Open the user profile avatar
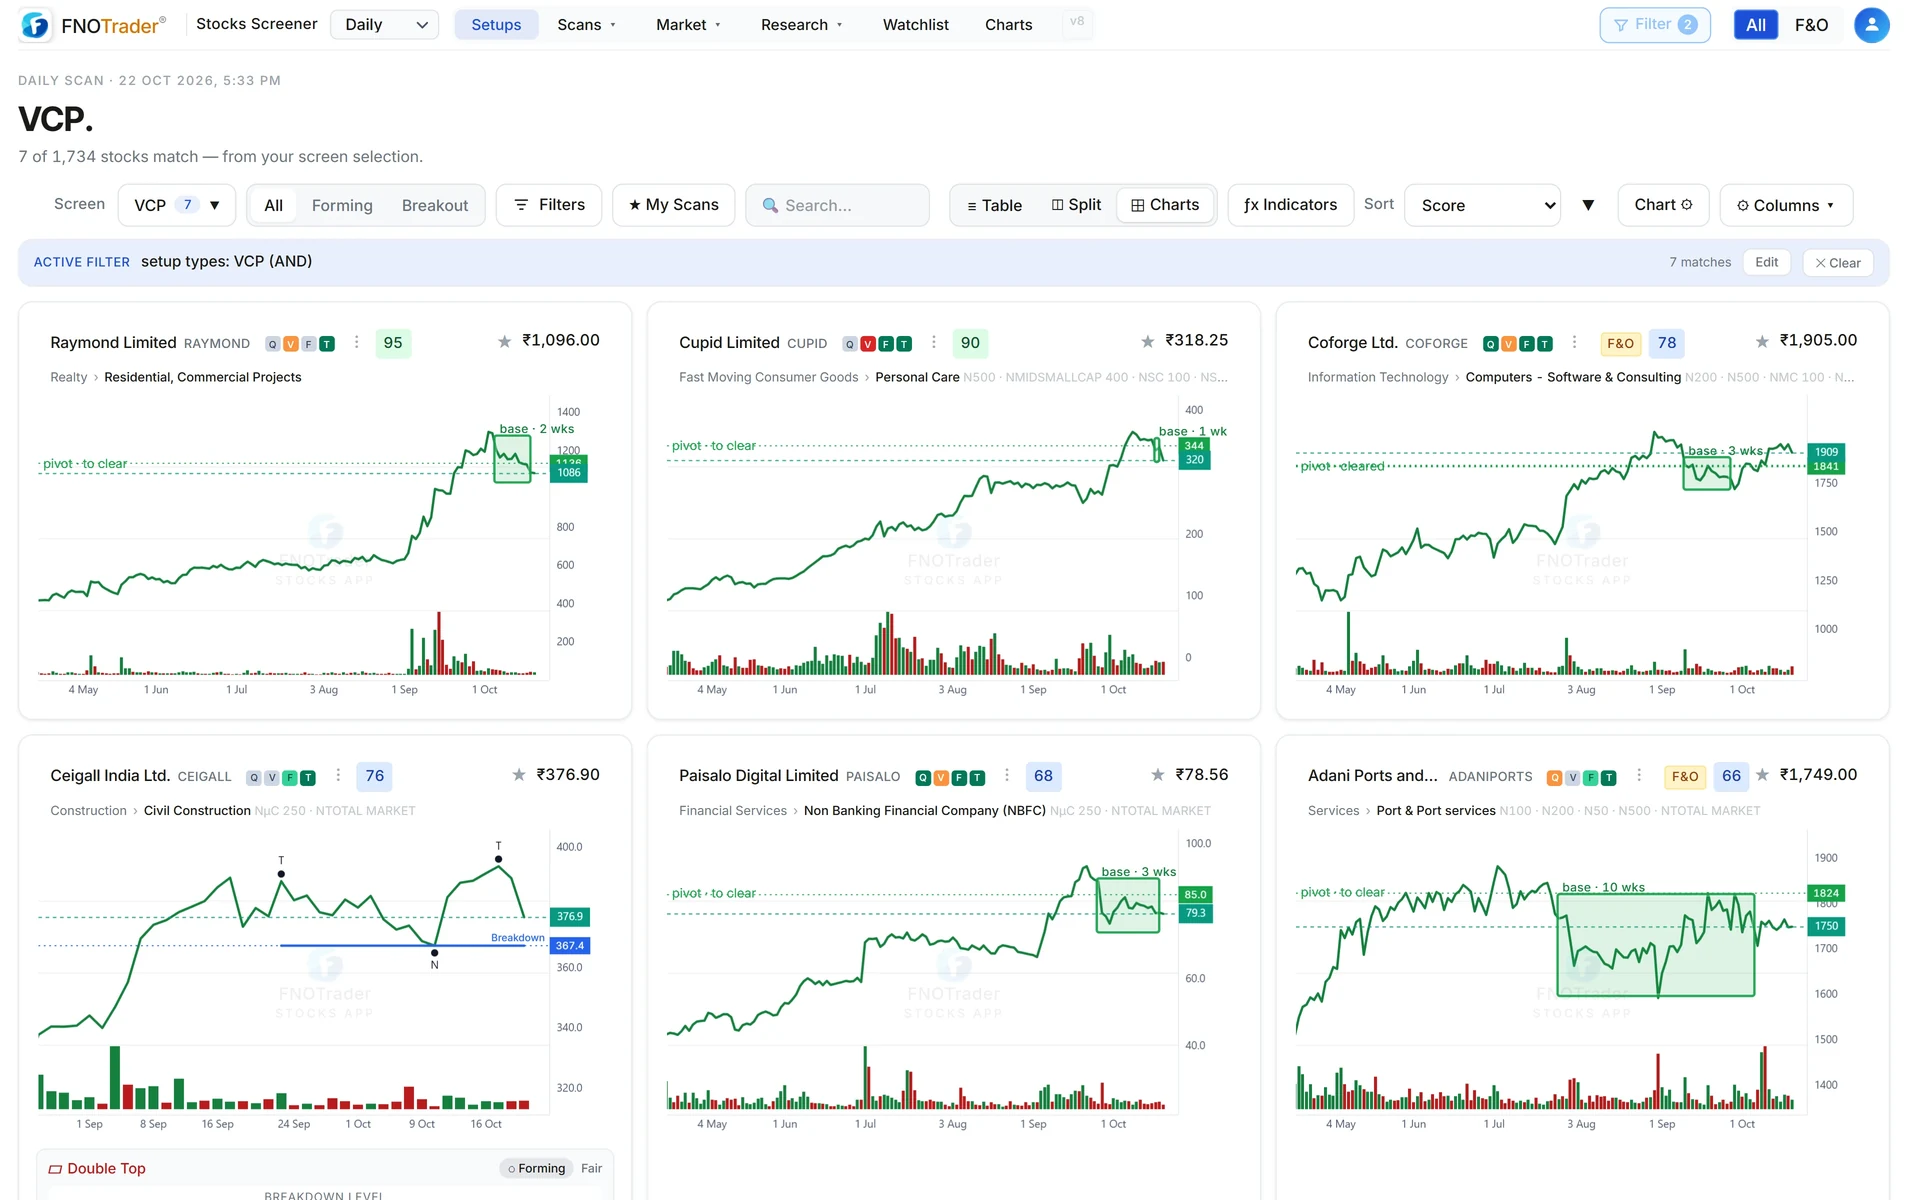Screen dimensions: 1920x1200 click(1871, 25)
